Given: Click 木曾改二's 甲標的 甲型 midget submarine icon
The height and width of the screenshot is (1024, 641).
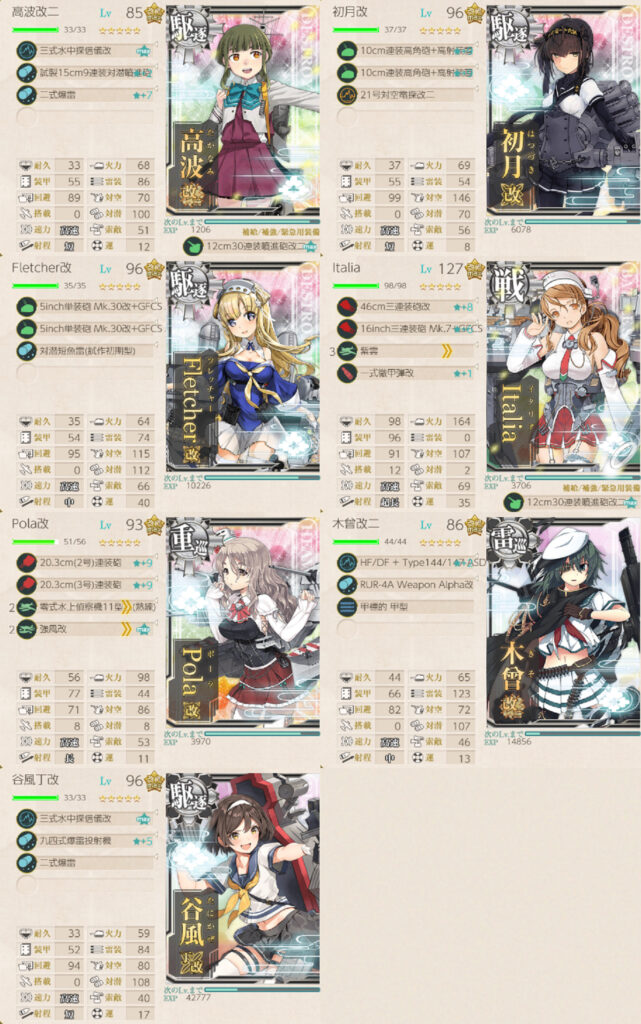Looking at the screenshot, I should (x=347, y=607).
